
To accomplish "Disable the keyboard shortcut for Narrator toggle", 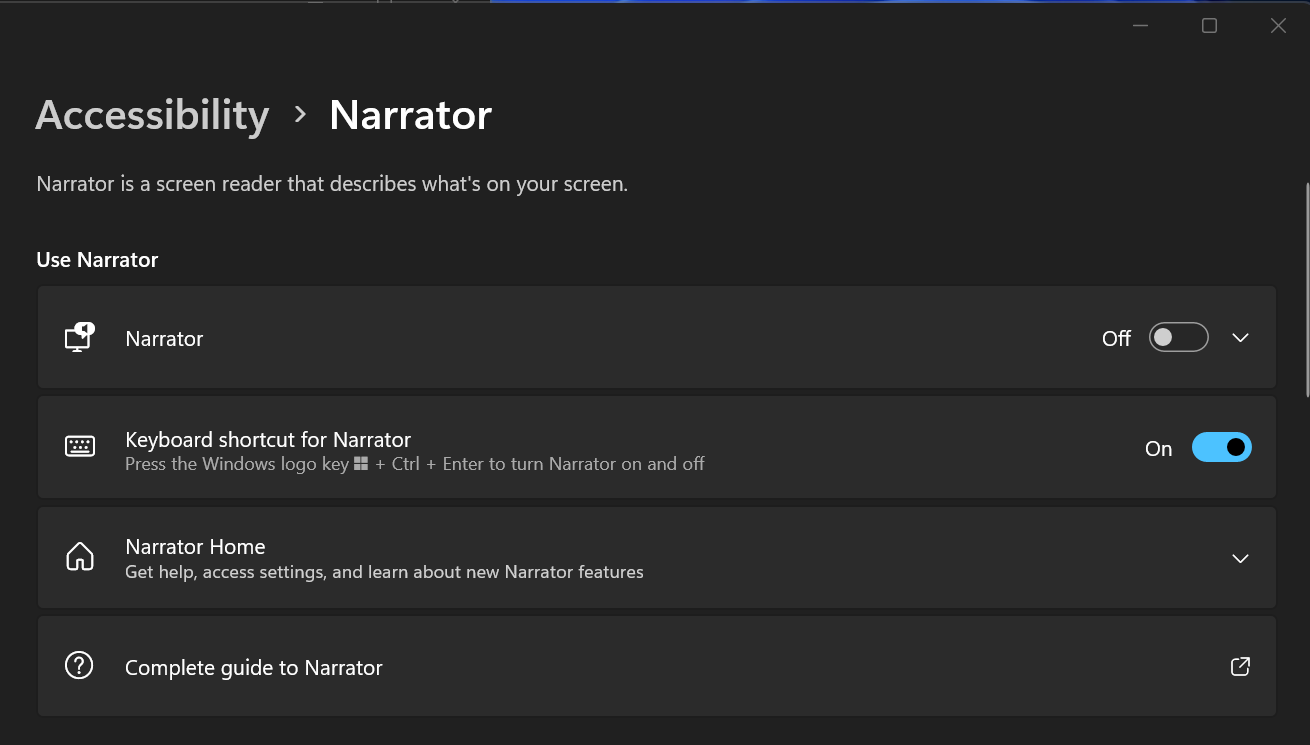I will 1221,448.
